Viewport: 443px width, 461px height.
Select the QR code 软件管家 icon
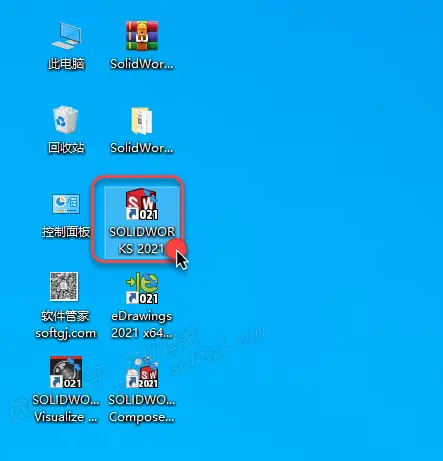click(64, 286)
